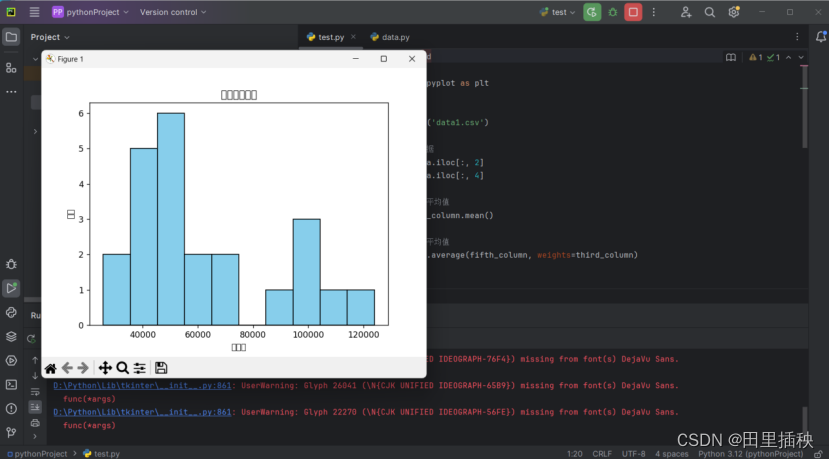Open IDE settings gear
Screen dimensions: 830x459
734,12
